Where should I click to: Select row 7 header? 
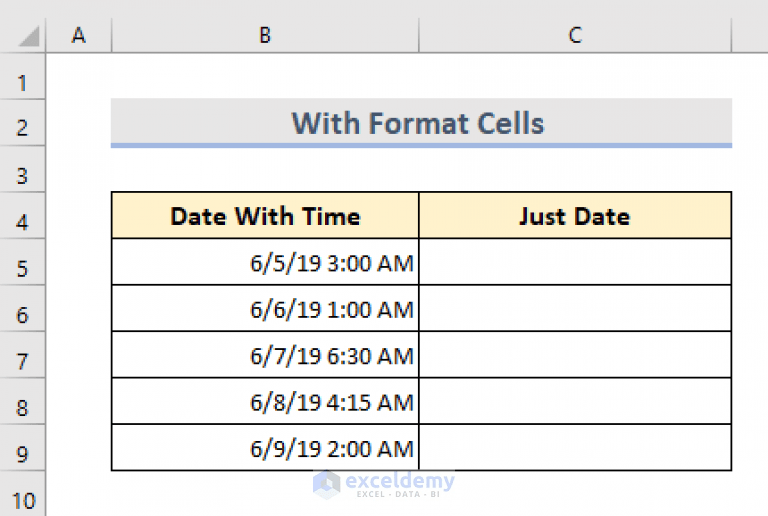[x=23, y=355]
